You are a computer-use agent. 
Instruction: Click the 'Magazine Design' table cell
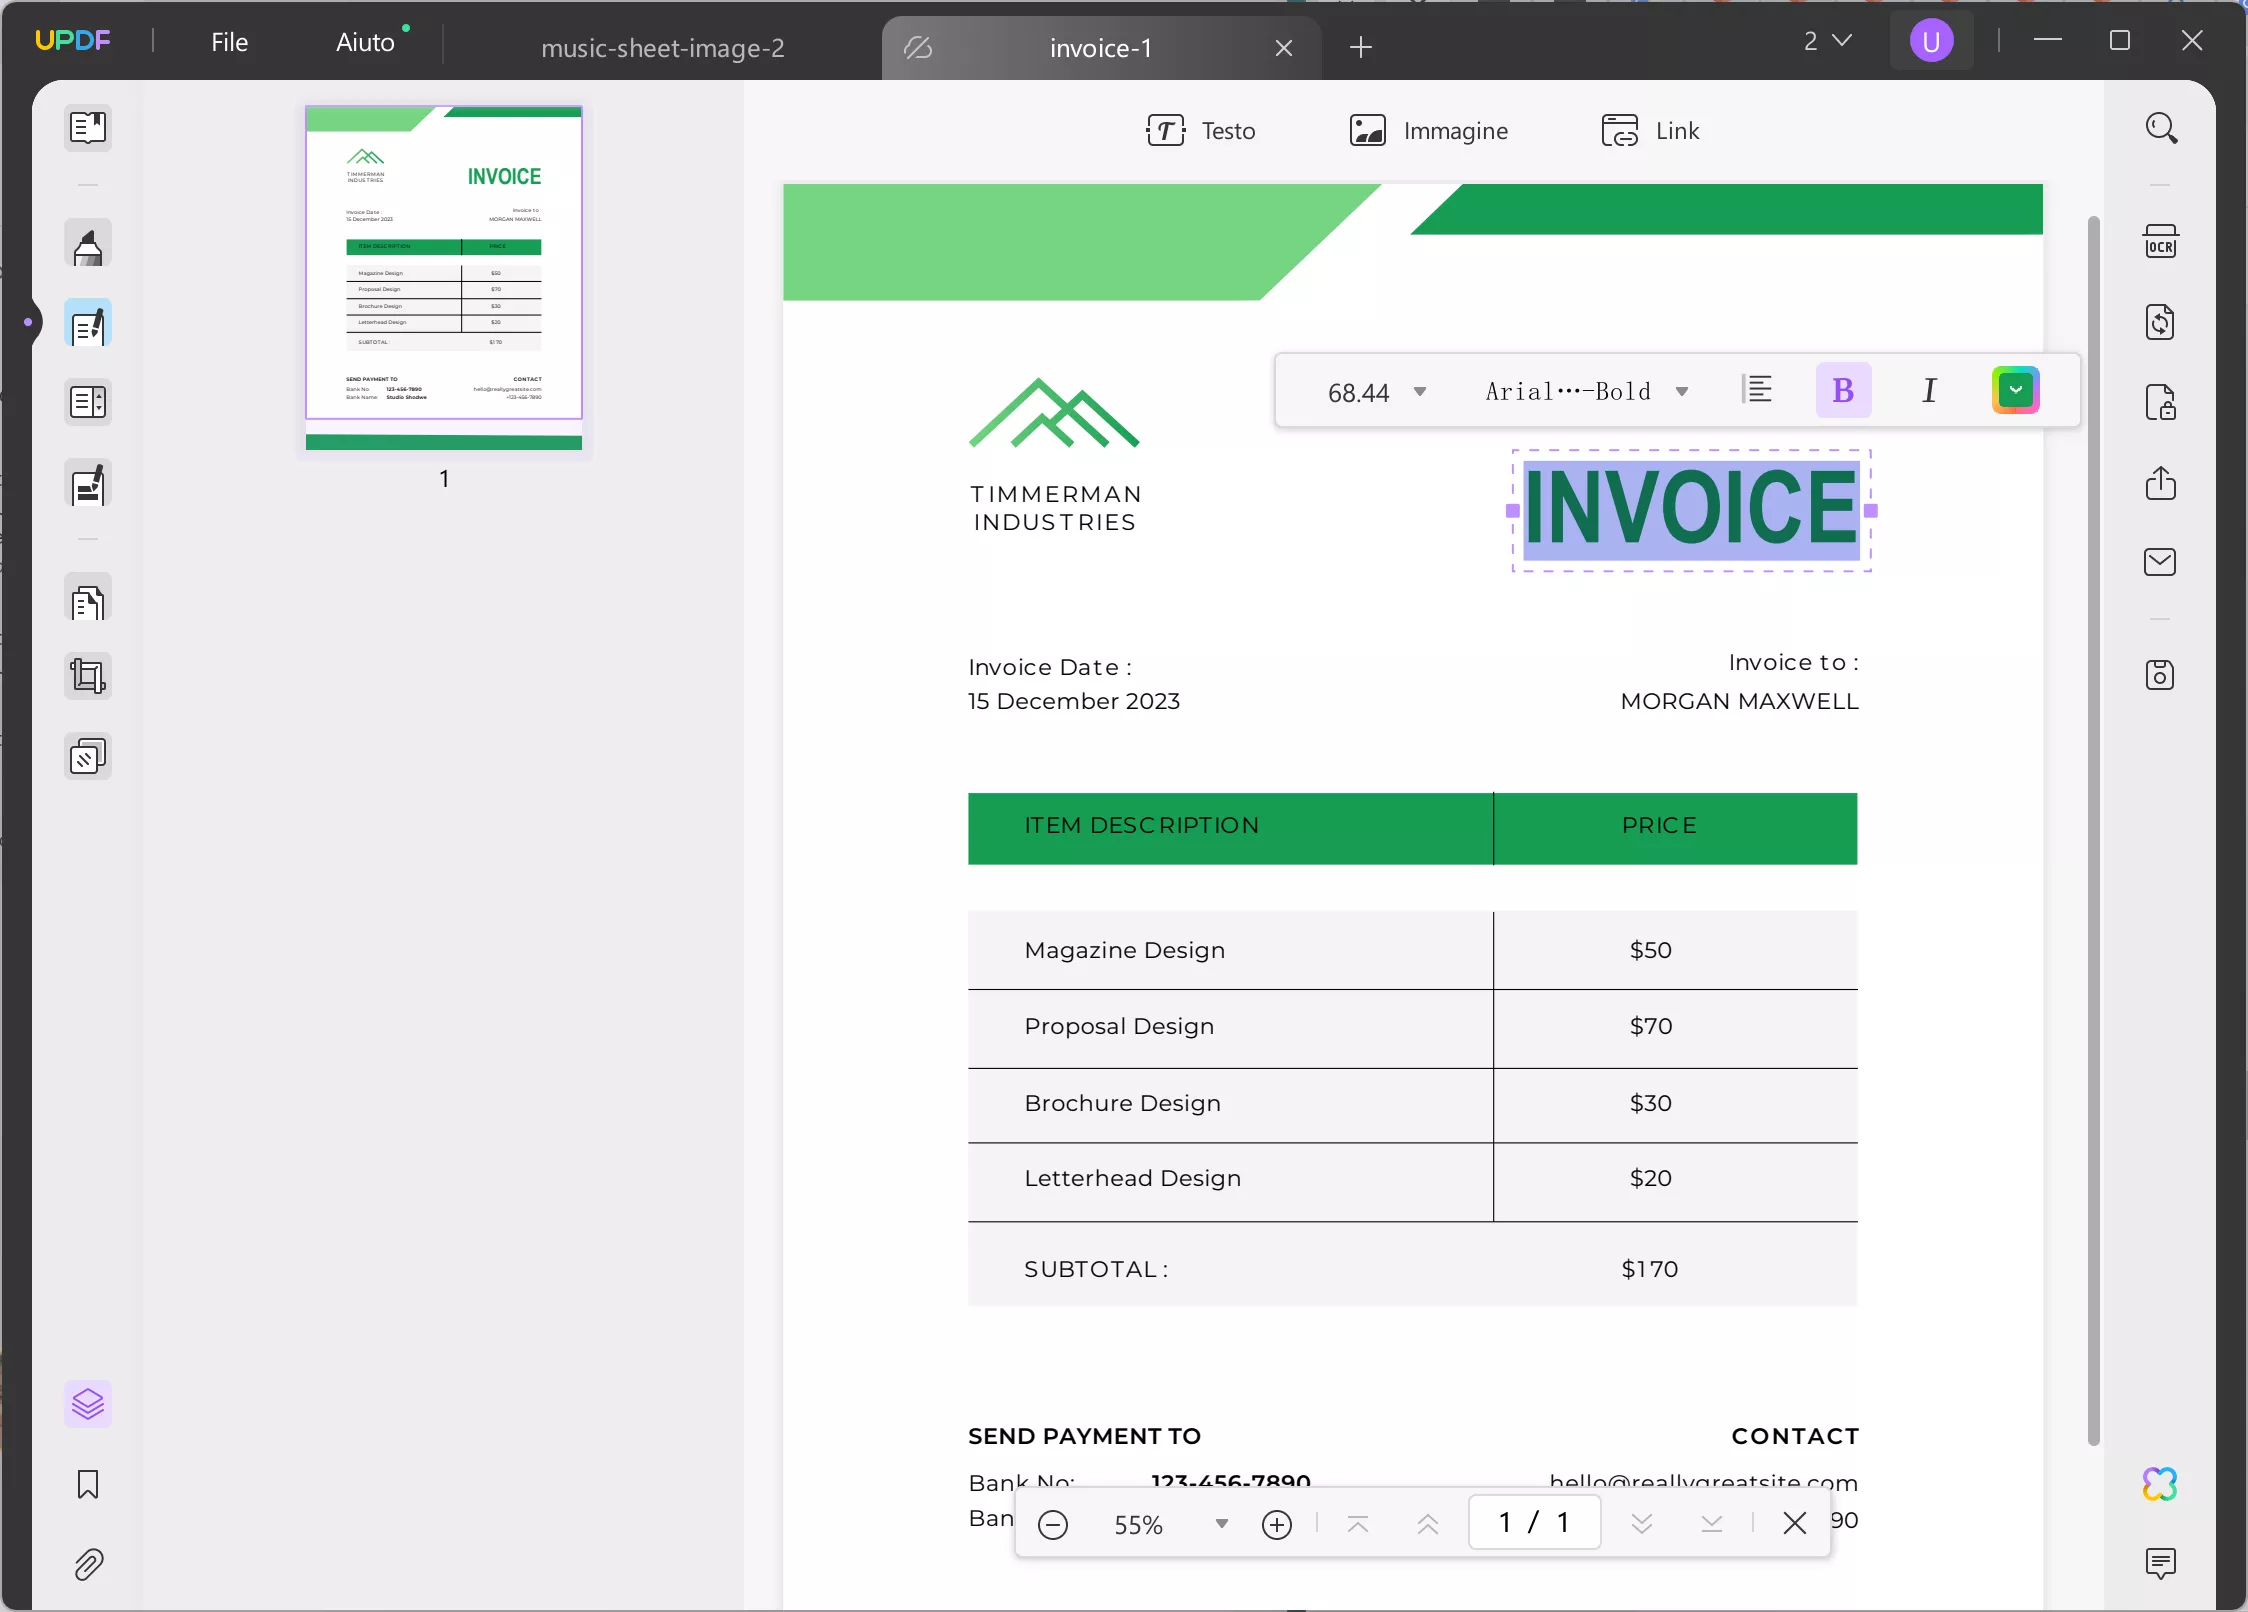(x=1124, y=950)
